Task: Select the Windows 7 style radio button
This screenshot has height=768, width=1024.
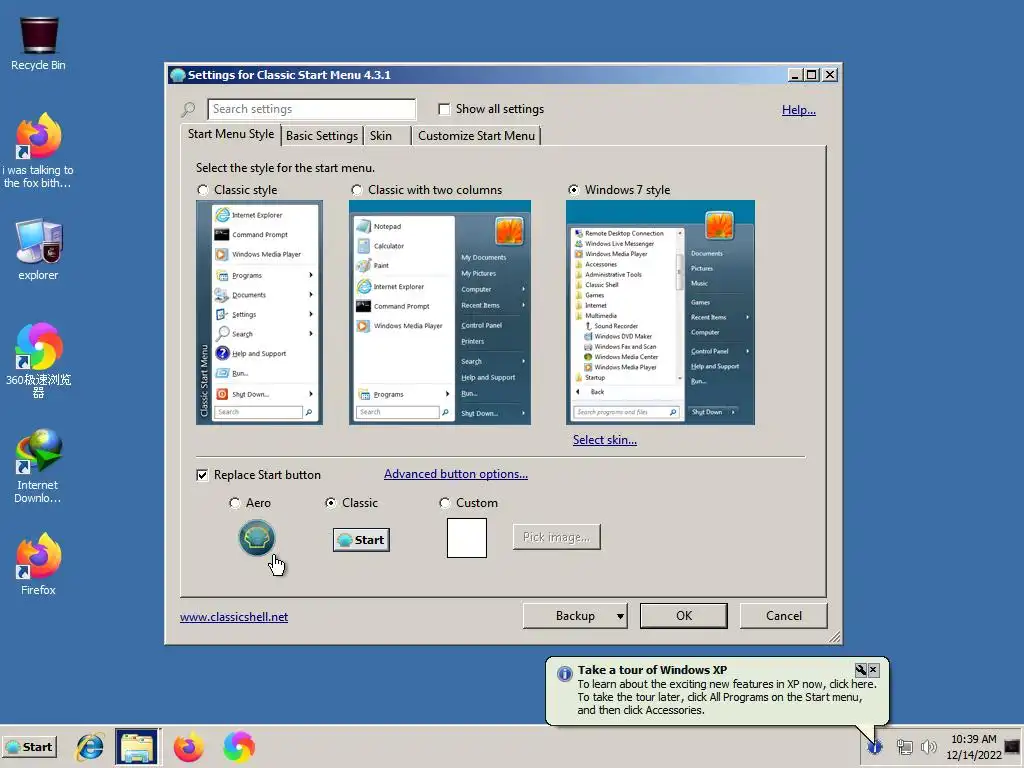Action: click(x=573, y=190)
